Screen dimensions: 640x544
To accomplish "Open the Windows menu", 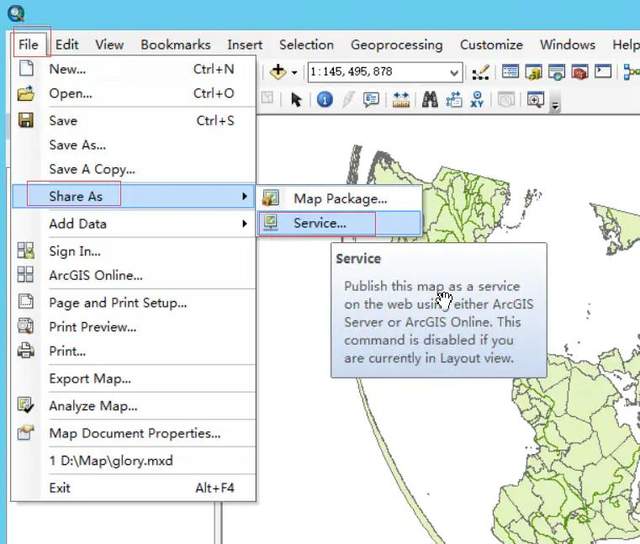I will click(567, 44).
